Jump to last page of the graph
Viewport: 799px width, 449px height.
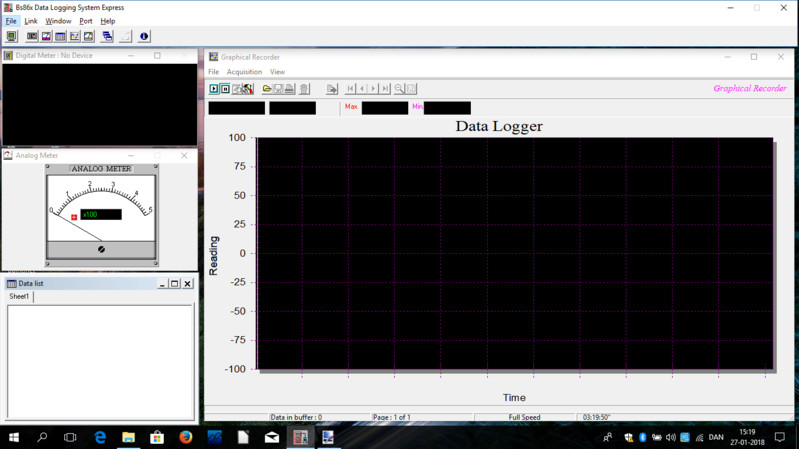point(385,89)
